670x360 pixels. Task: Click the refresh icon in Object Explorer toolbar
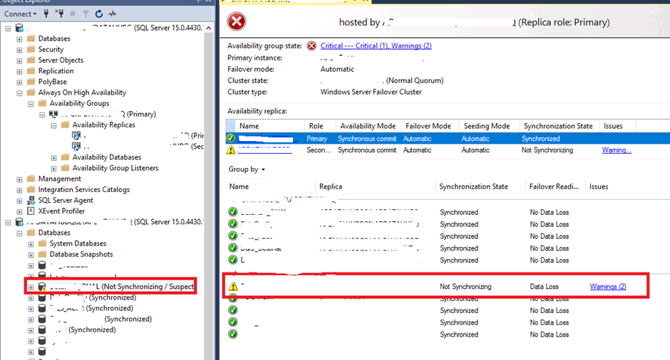99,14
